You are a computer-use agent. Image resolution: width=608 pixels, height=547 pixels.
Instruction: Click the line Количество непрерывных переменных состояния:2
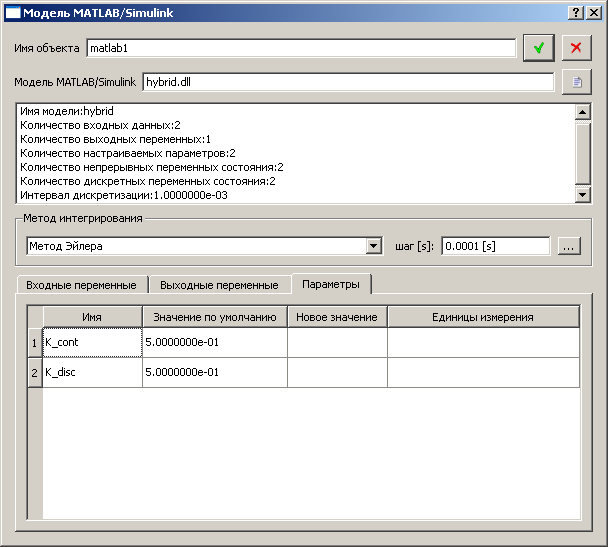(x=152, y=167)
